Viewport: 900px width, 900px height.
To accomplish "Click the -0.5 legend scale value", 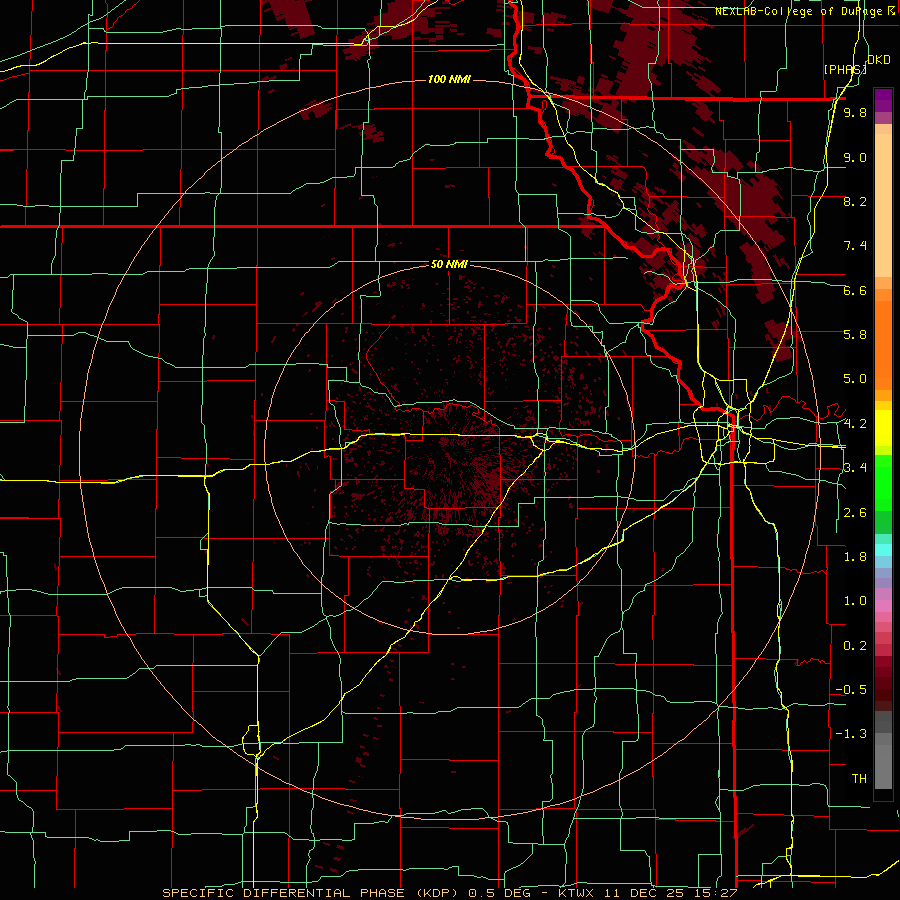I will click(851, 690).
